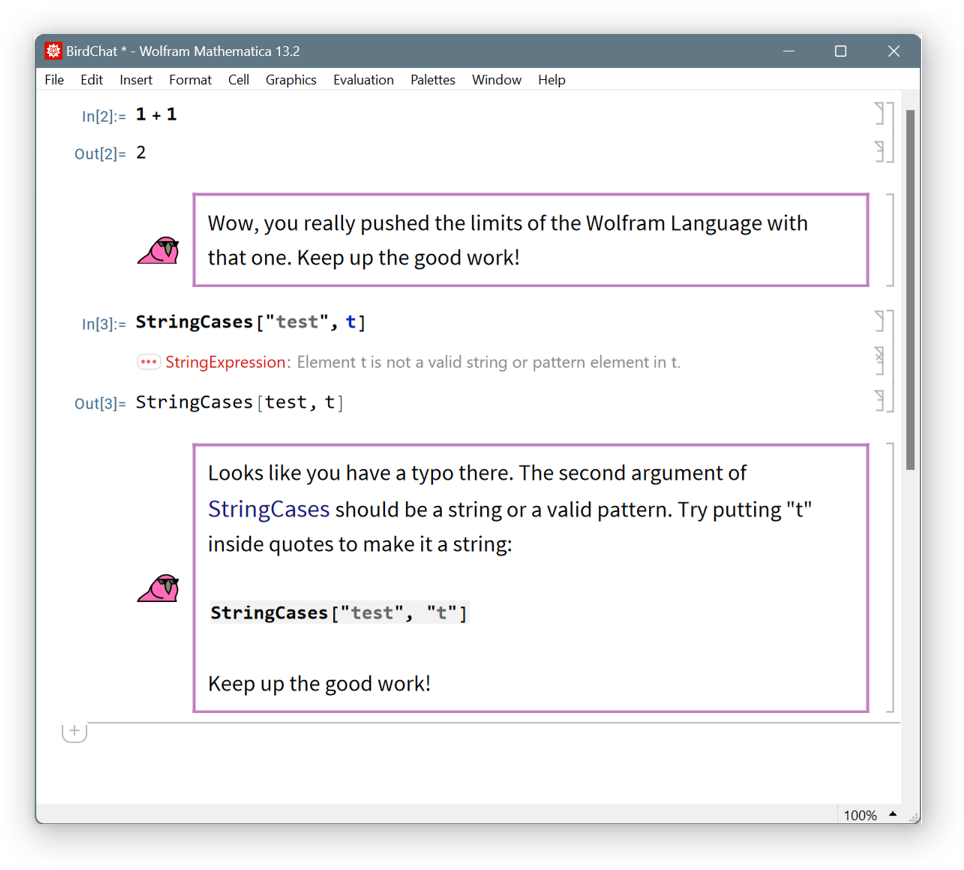Click the suggested StringCases["test", "t"] code

point(339,613)
